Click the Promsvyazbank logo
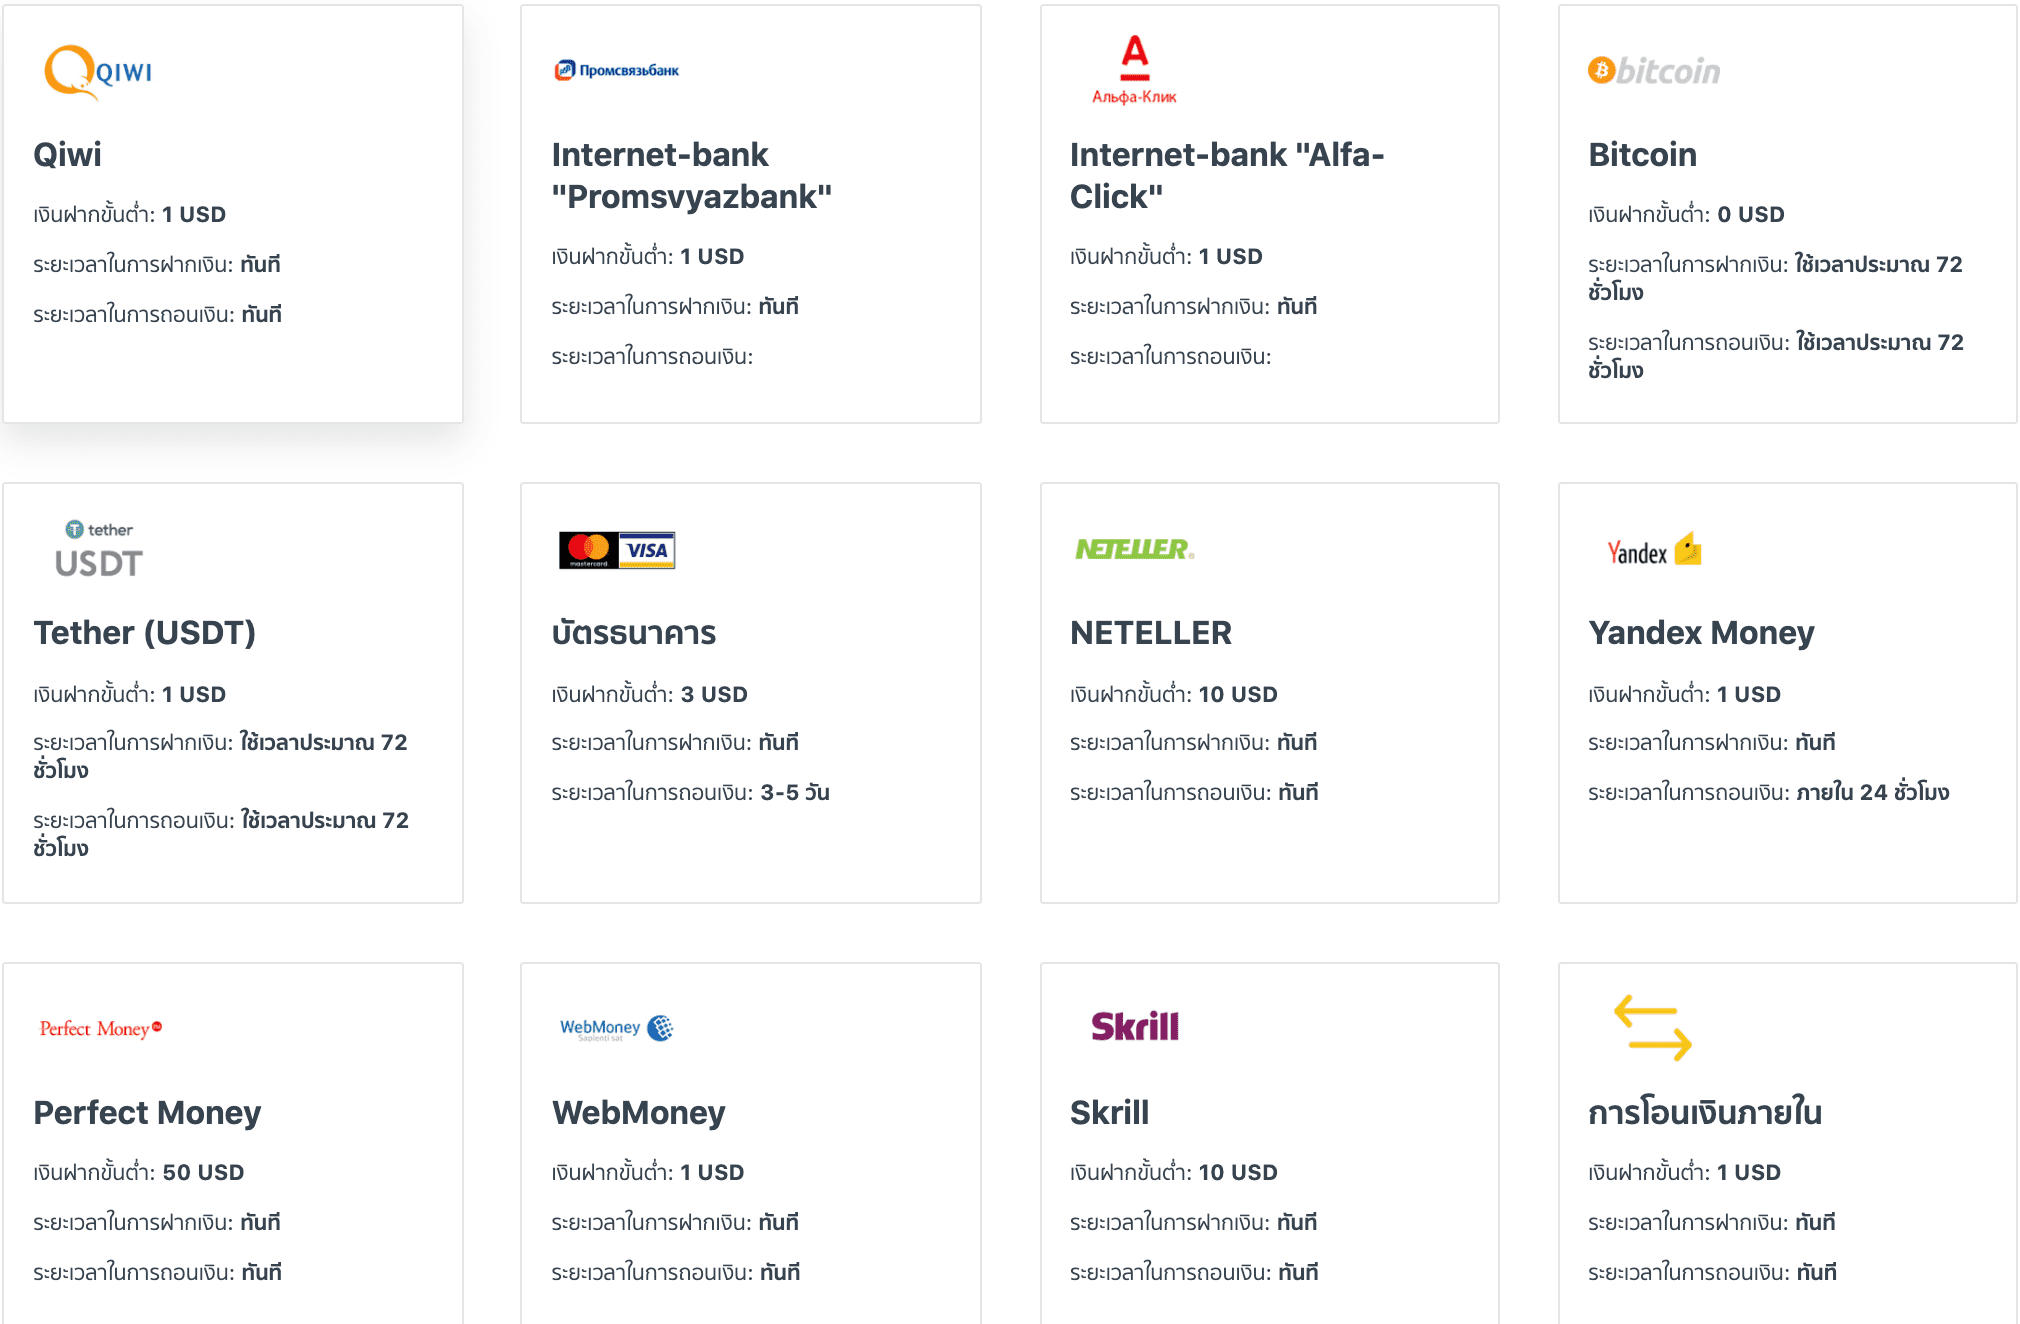Viewport: 2020px width, 1324px height. pos(616,70)
